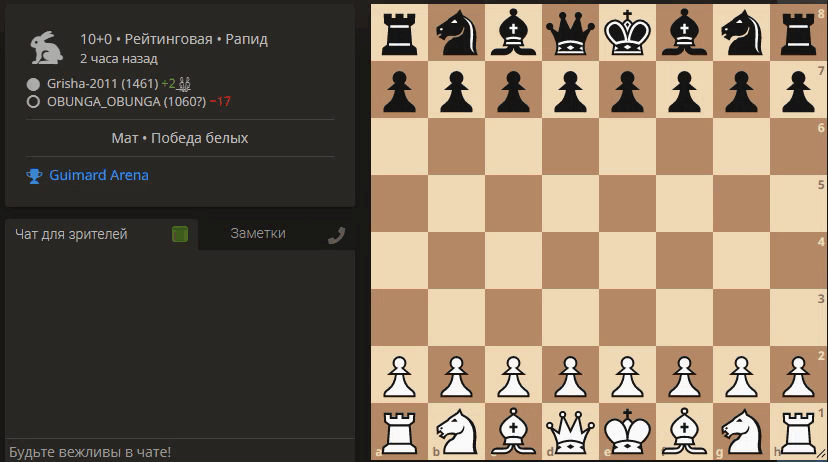
Task: Select the black king on e8
Action: tap(627, 32)
